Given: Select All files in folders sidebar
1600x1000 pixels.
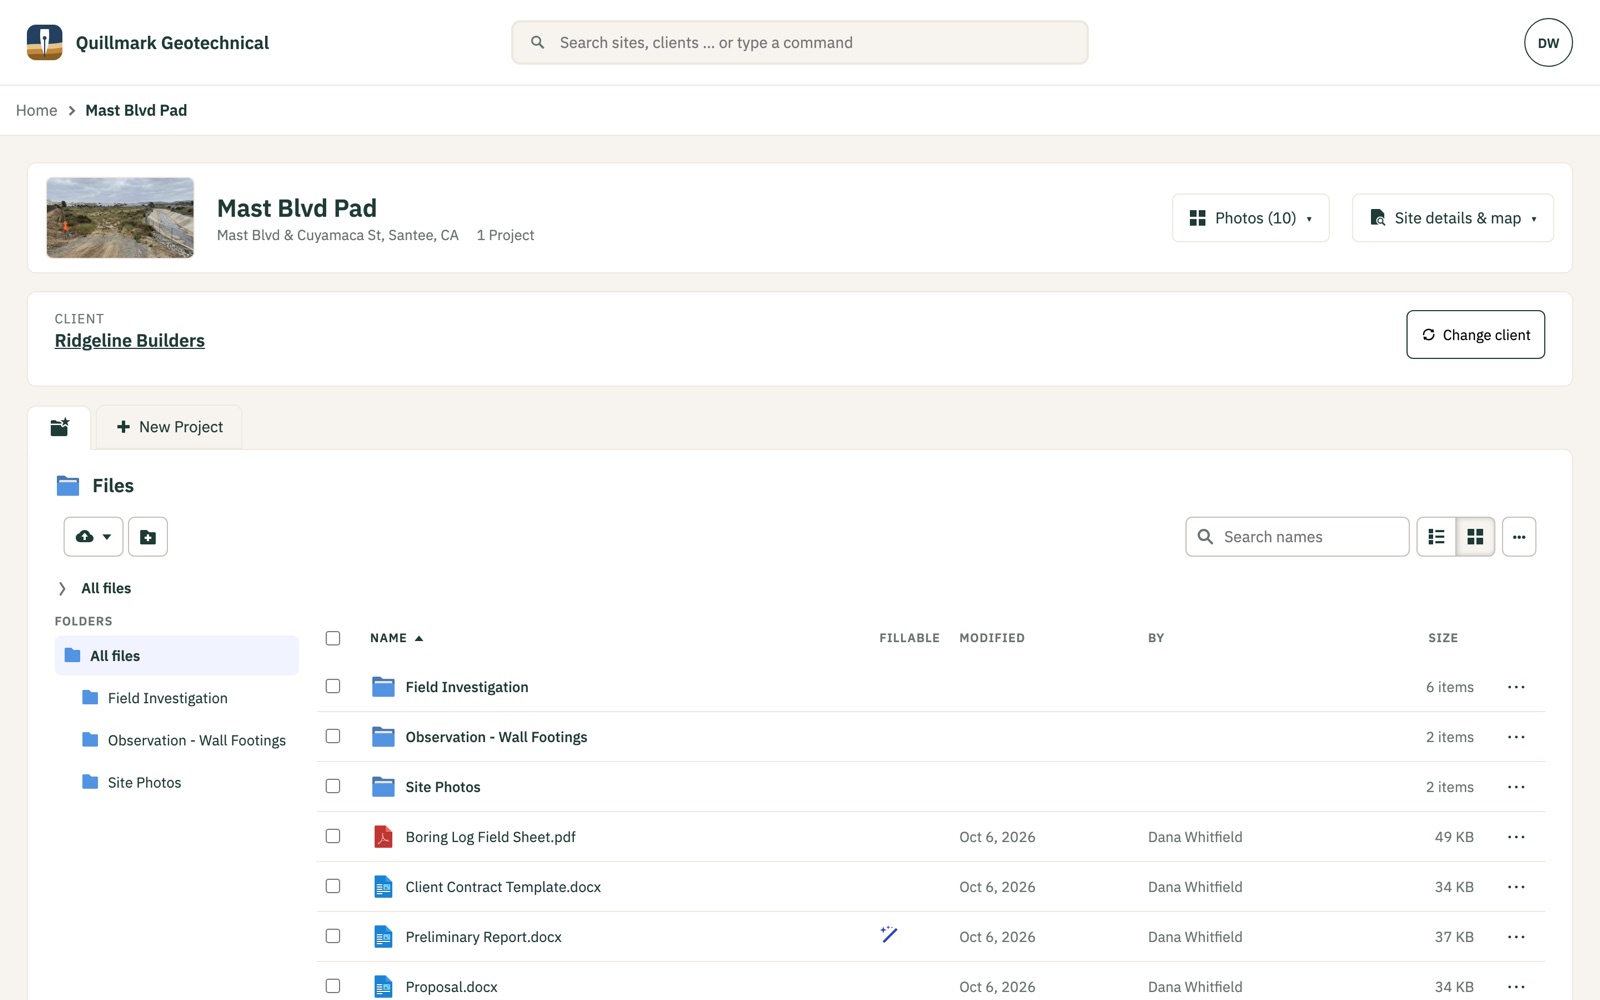Looking at the screenshot, I should pyautogui.click(x=177, y=656).
